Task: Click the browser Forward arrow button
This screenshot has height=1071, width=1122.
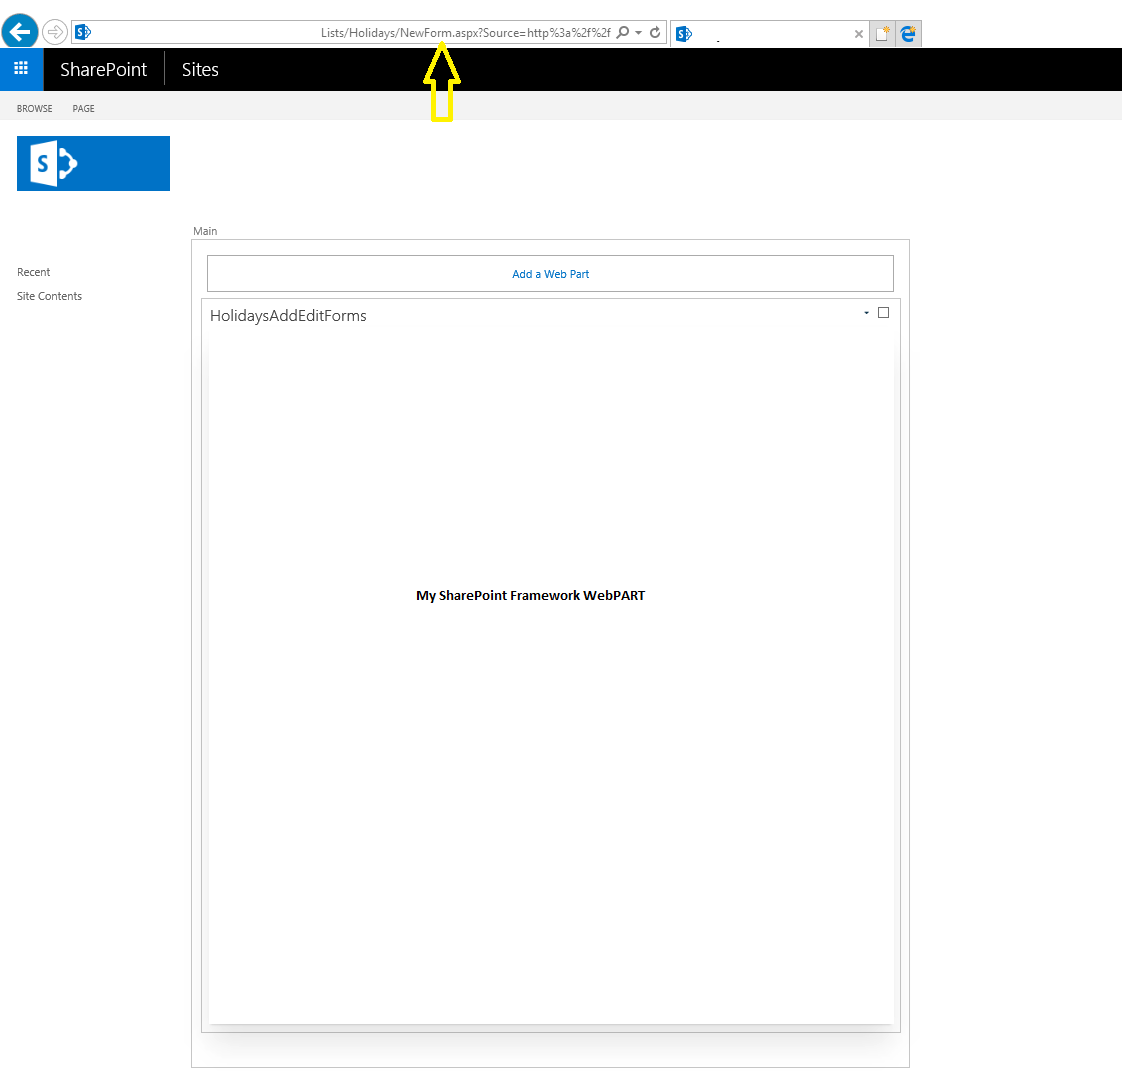Action: (x=54, y=32)
